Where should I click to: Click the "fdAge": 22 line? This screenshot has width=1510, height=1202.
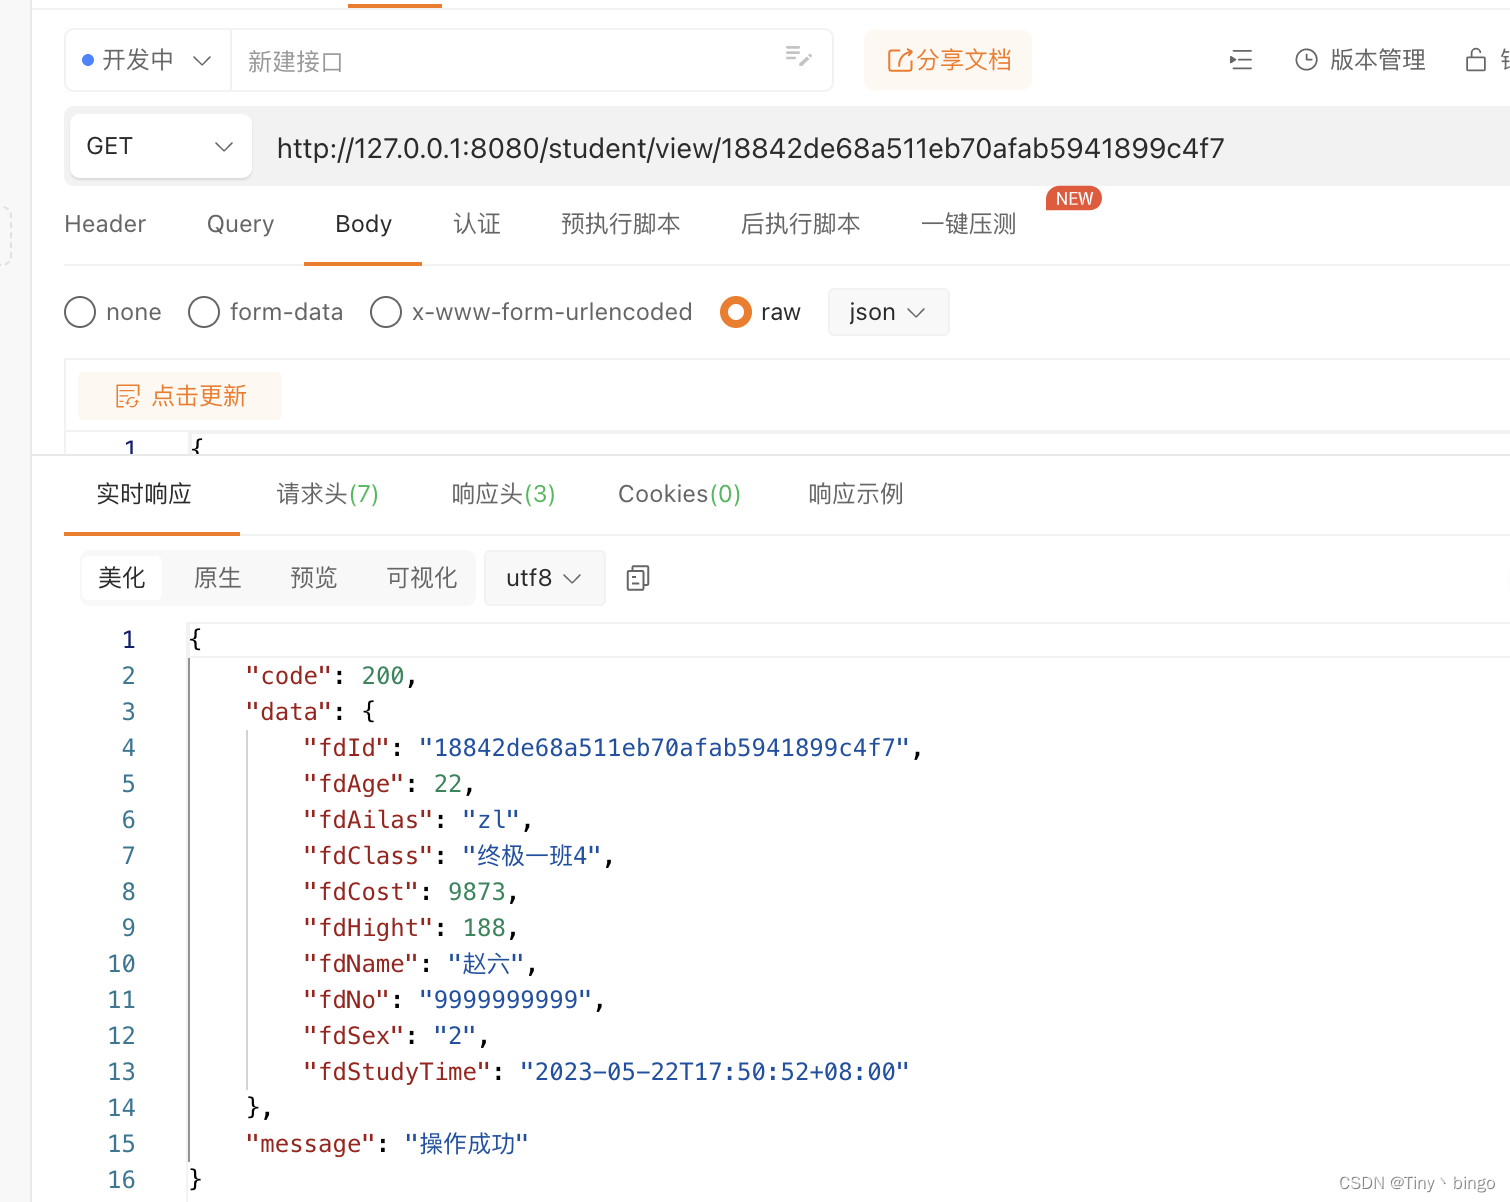(x=388, y=784)
